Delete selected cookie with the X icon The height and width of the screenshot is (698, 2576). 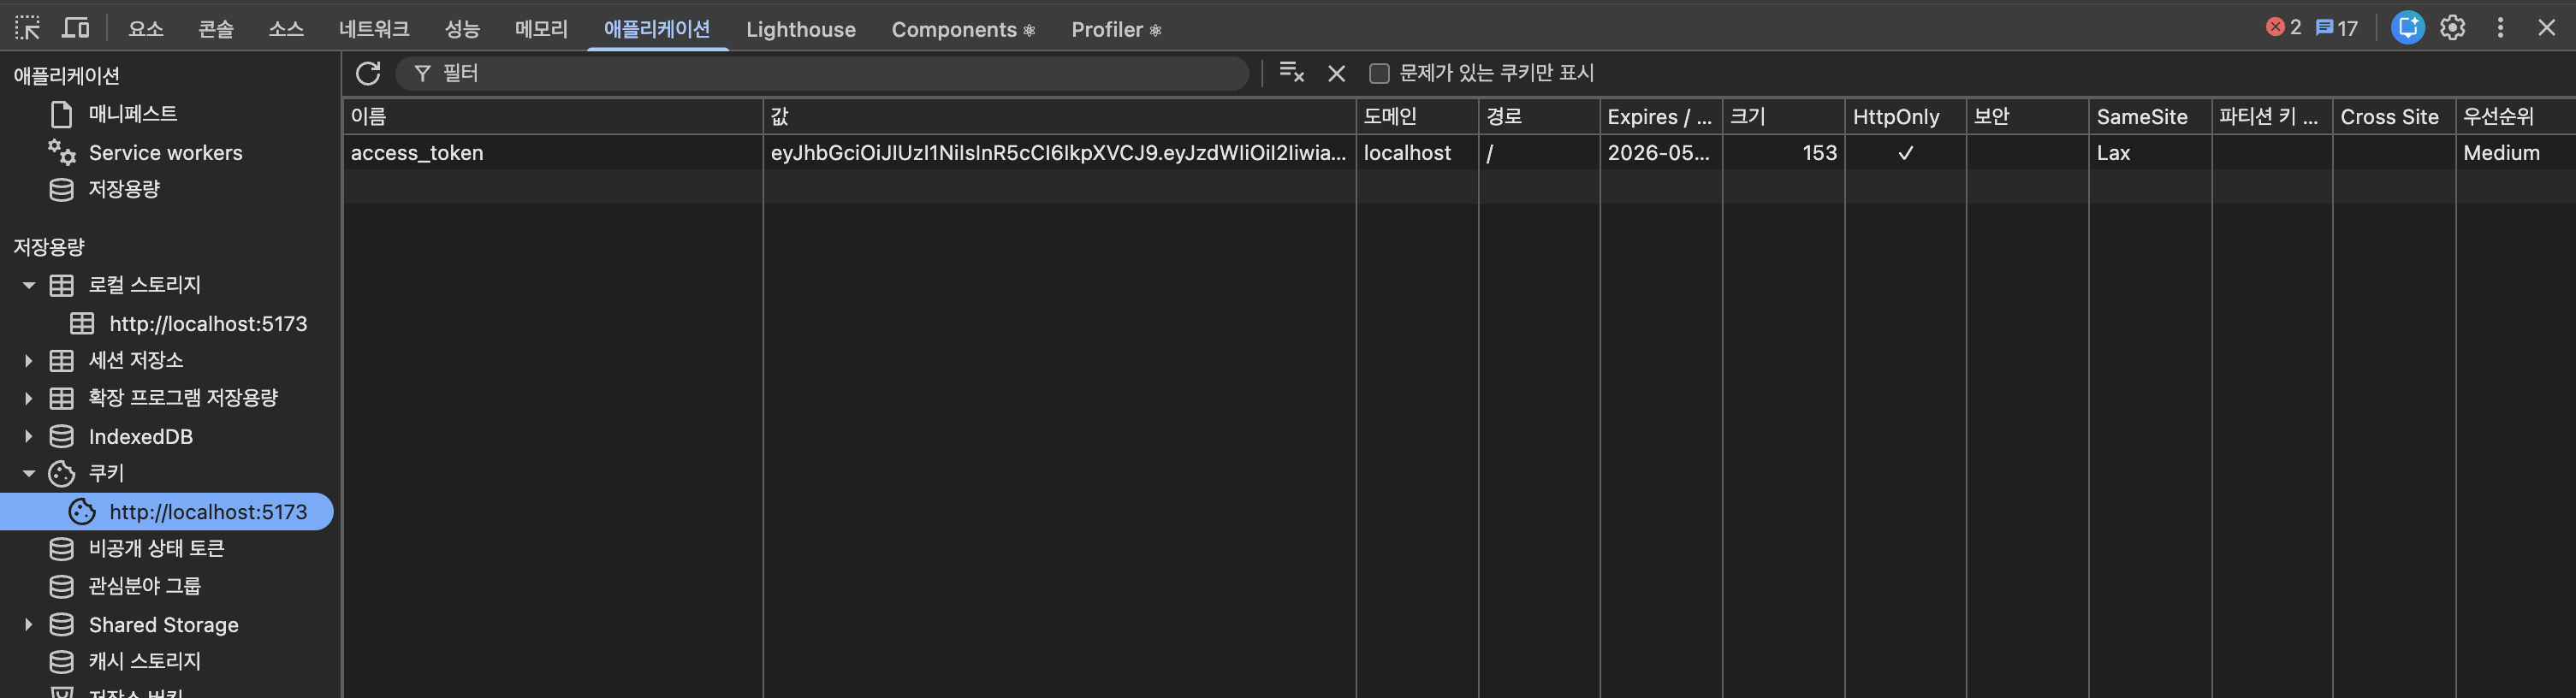tap(1336, 73)
